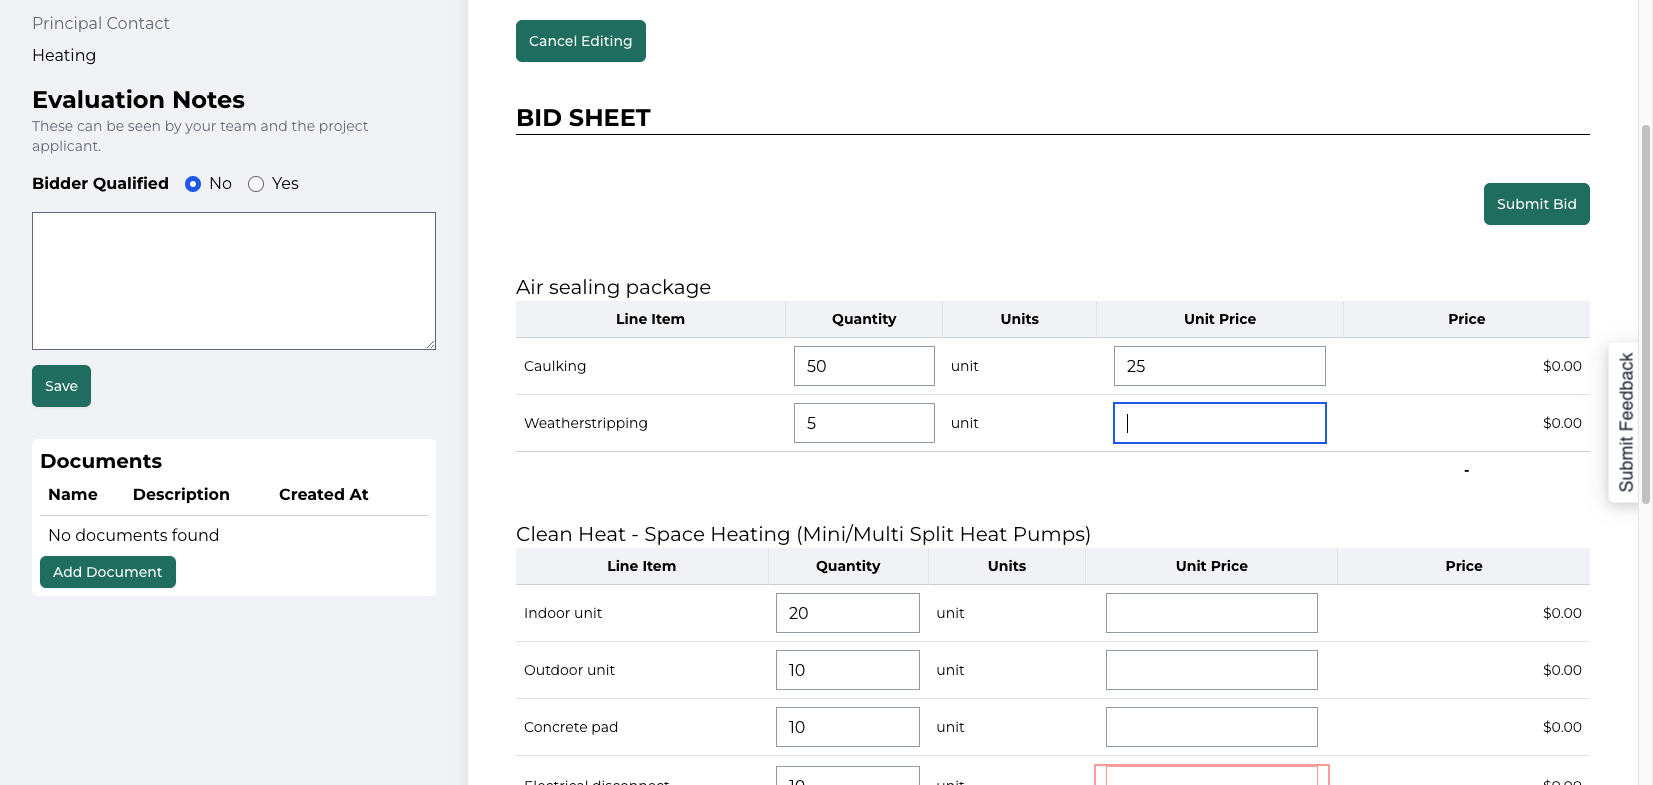Screen dimensions: 1653x785
Task: Click the Outdoor unit row $0.00 price
Action: pos(1562,670)
